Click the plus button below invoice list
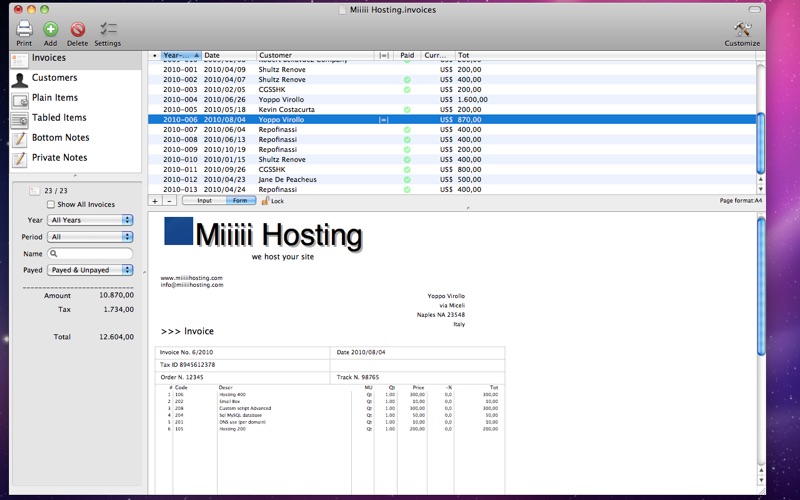800x500 pixels. 155,201
